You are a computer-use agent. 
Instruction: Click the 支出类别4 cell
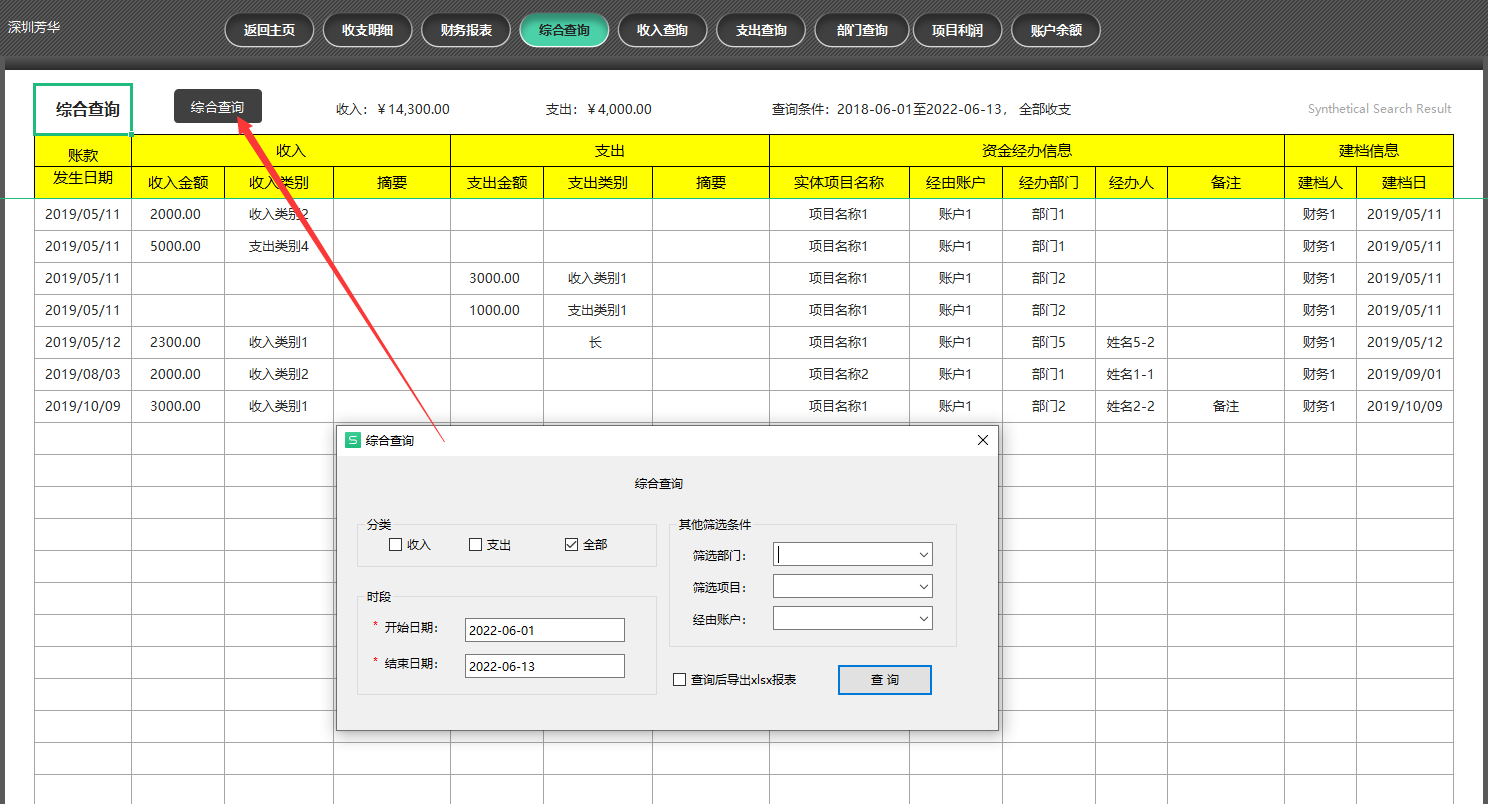tap(279, 246)
